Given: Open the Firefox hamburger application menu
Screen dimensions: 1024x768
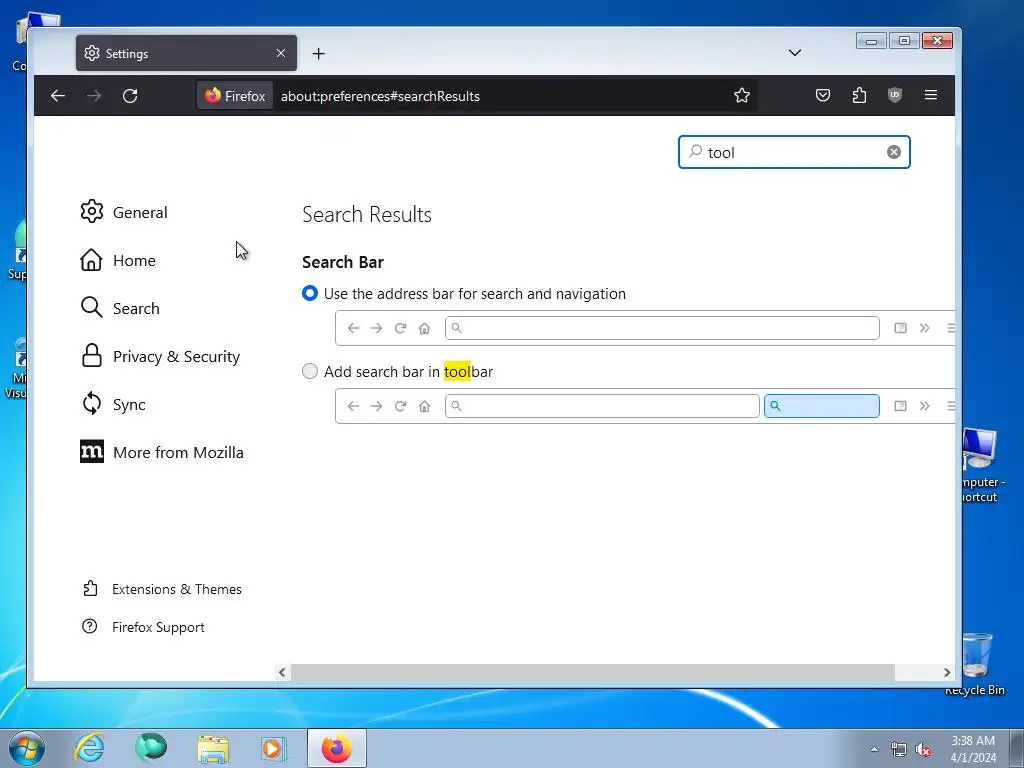Looking at the screenshot, I should click(931, 95).
